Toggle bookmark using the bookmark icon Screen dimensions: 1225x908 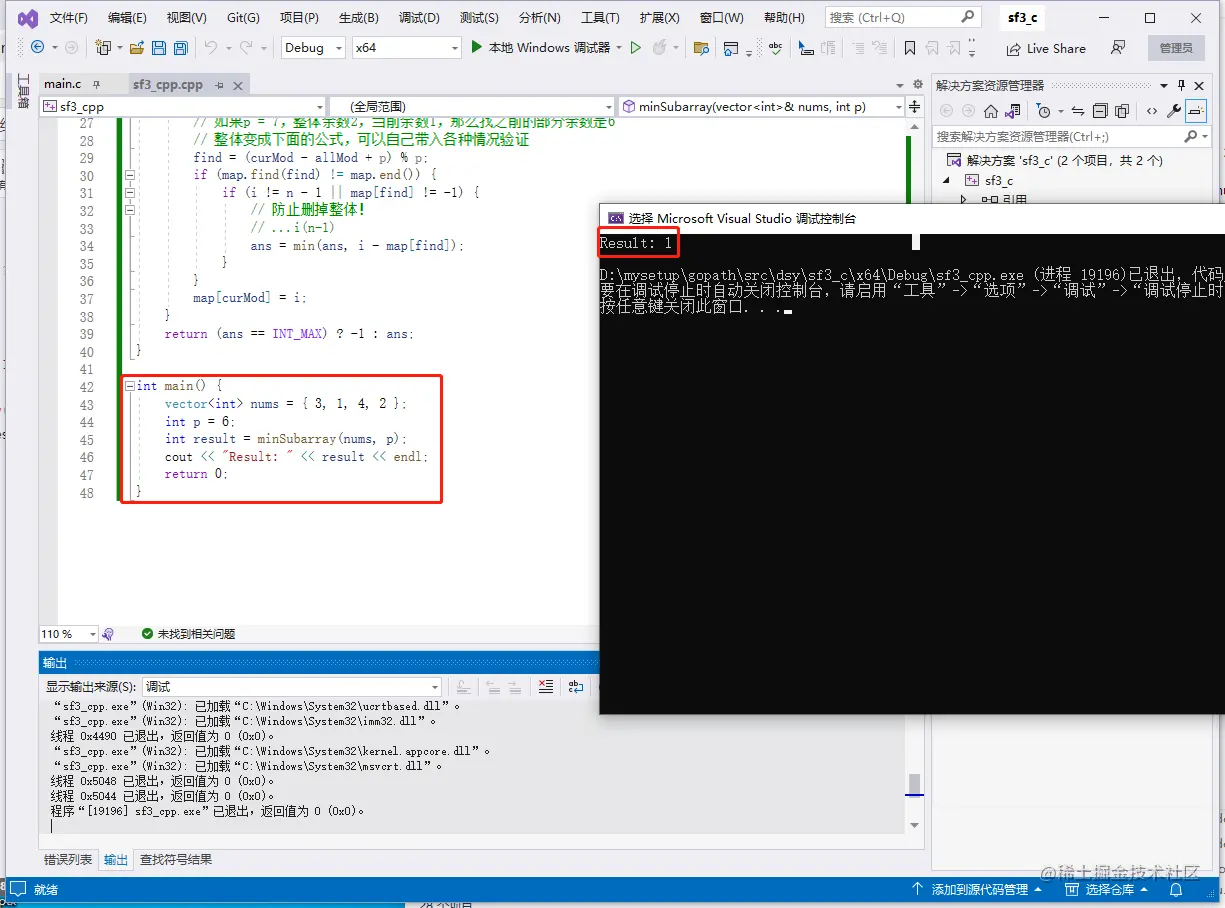click(909, 47)
